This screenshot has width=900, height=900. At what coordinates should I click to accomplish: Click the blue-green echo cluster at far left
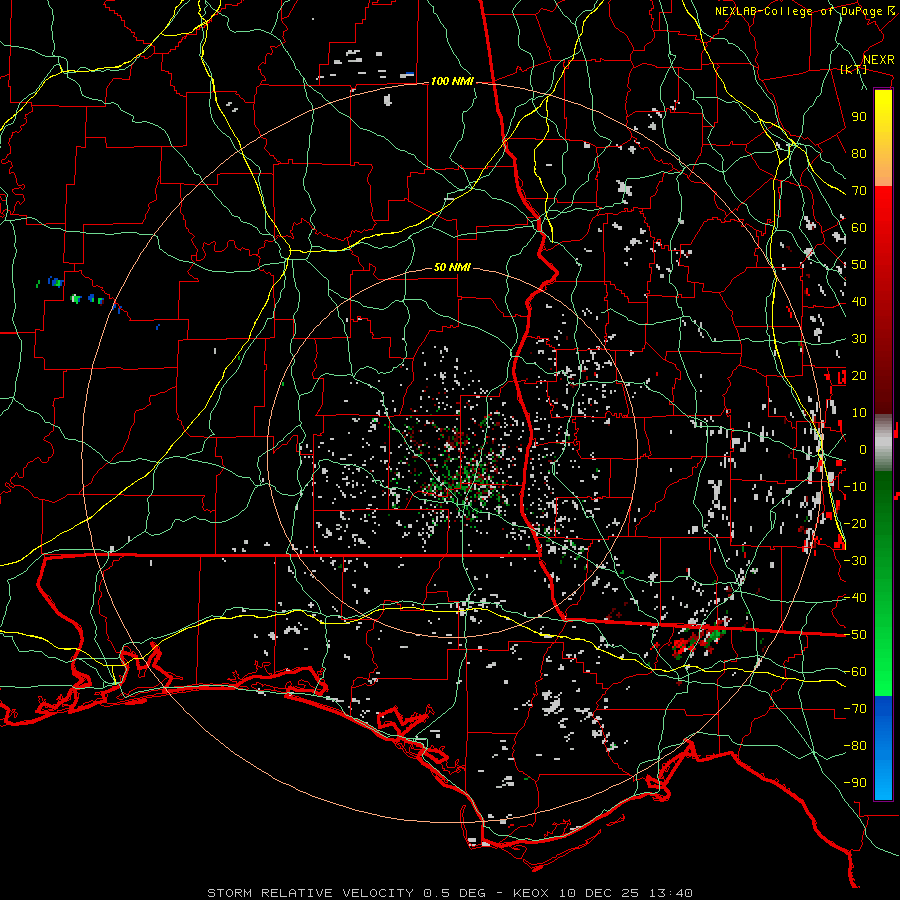click(x=77, y=292)
